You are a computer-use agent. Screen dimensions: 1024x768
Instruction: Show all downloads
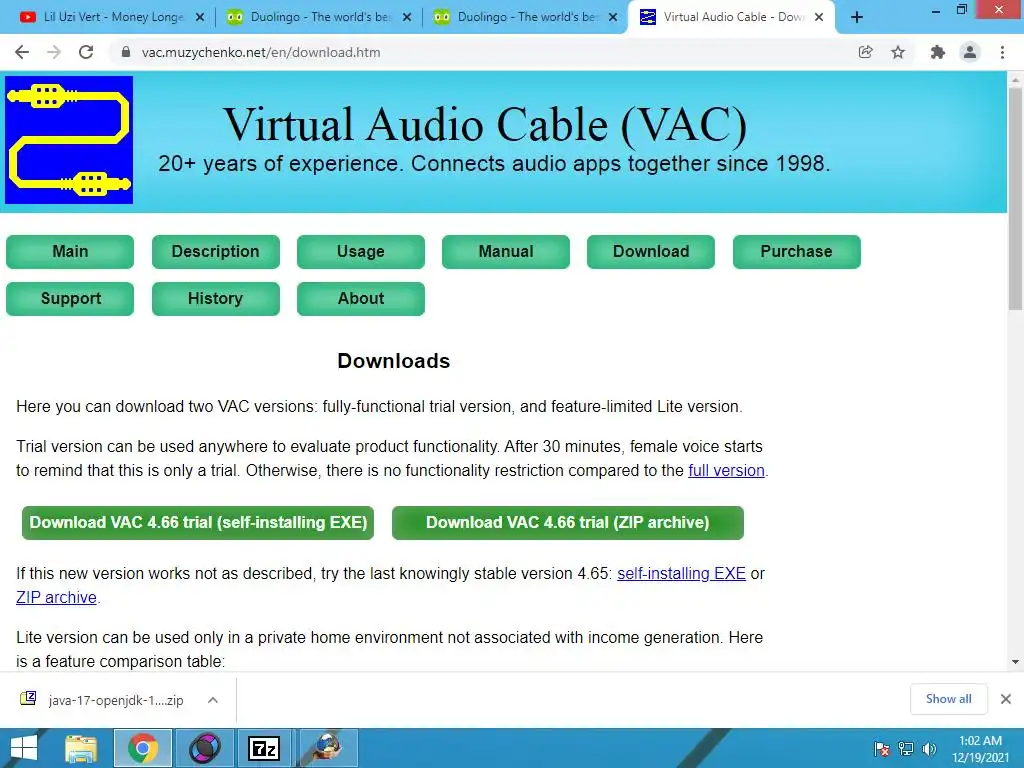(x=948, y=699)
